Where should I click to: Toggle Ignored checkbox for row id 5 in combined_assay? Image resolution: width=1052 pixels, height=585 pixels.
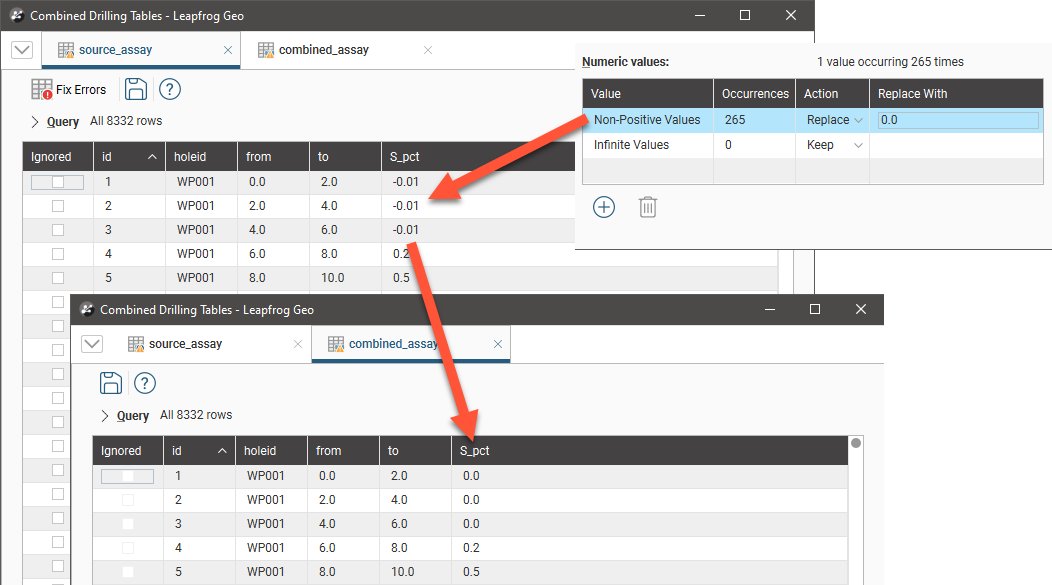pyautogui.click(x=127, y=572)
